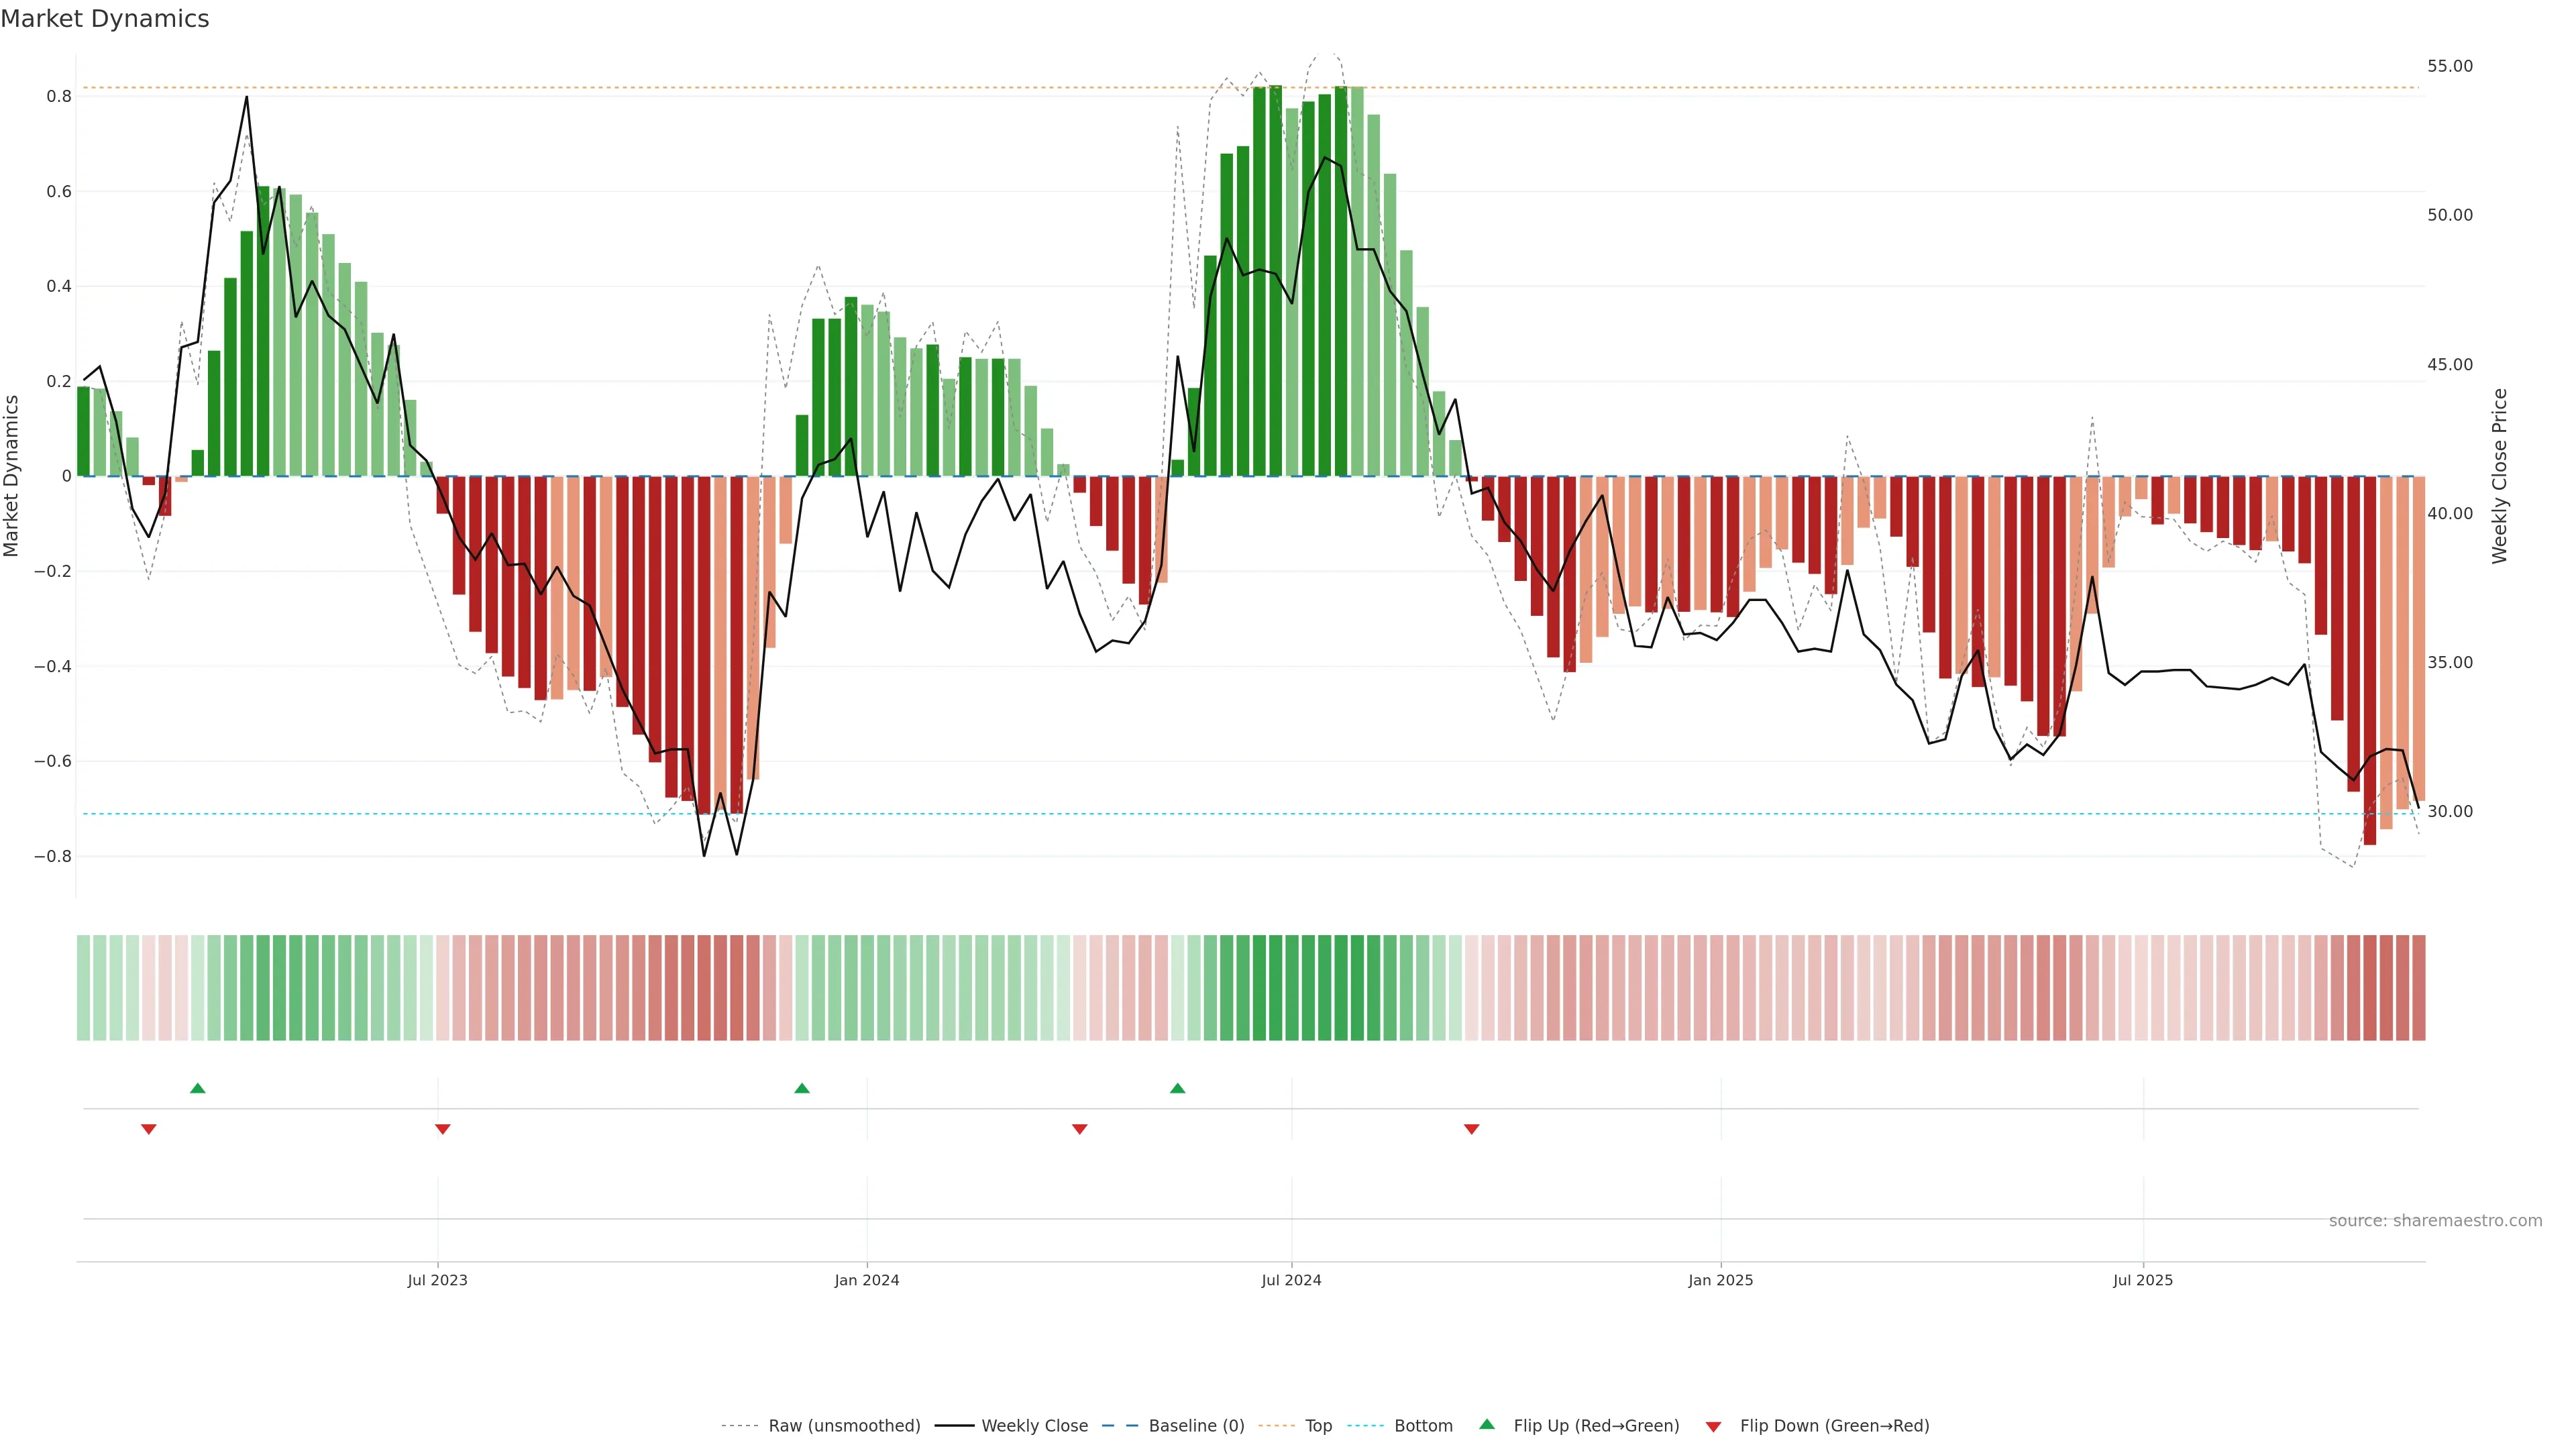
Task: Click the red flip-down triangle between Jan and Jul 2024
Action: [1080, 1129]
